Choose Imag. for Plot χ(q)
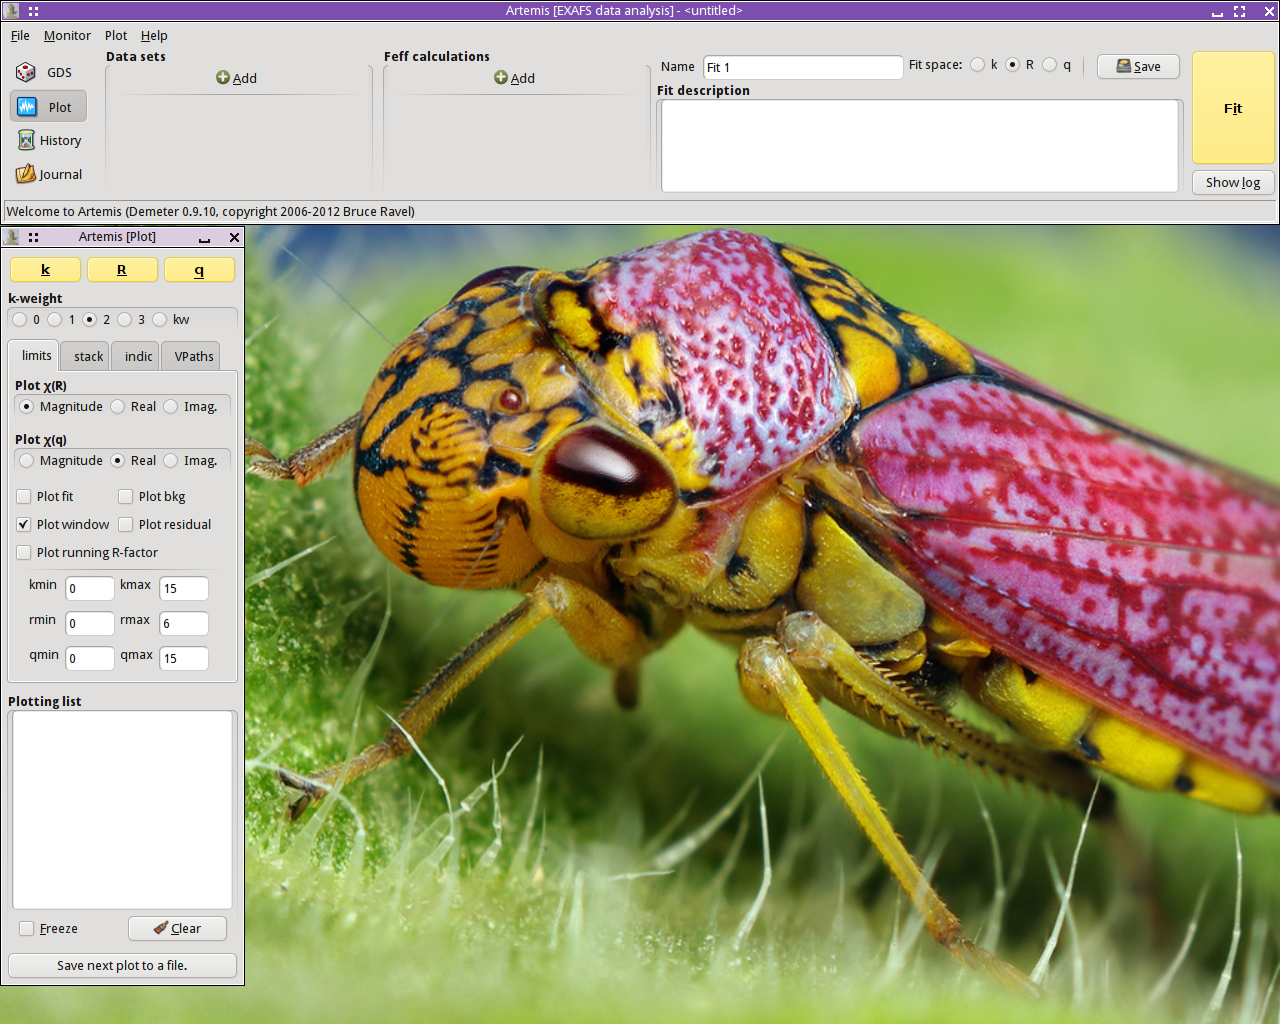This screenshot has width=1280, height=1024. tap(190, 461)
